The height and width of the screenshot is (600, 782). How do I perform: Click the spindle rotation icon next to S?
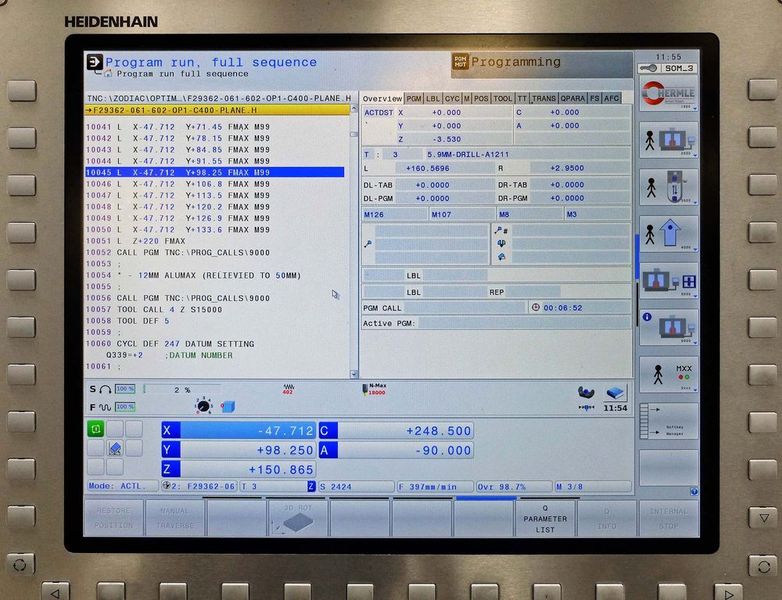pos(105,390)
